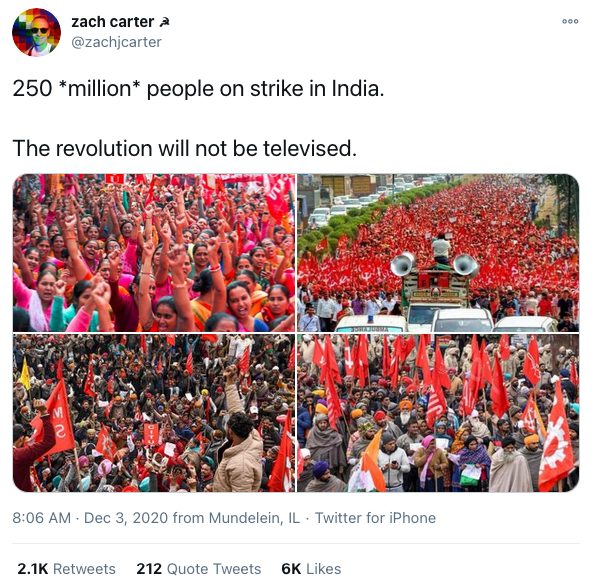Screen dimensions: 594x585
Task: Open the Mundelein, IL location link
Action: [254, 518]
